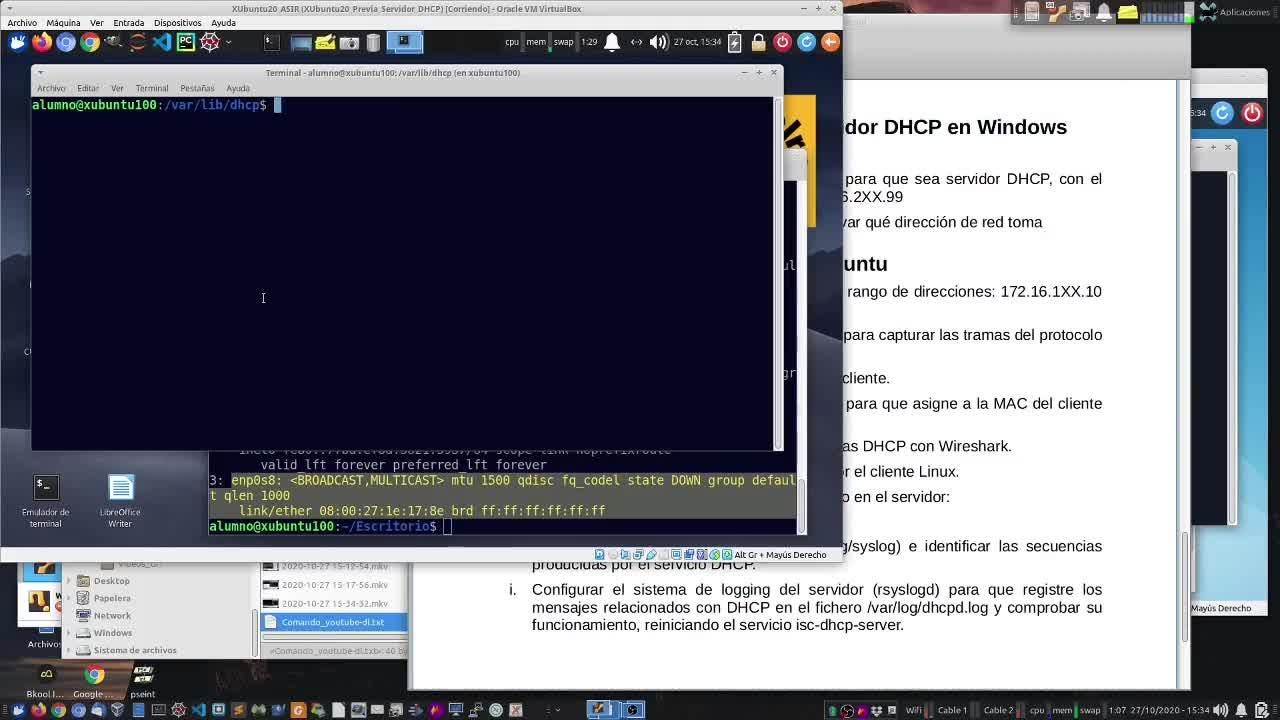The image size is (1280, 720).
Task: Click the VirtualBox host key indicator Alt Gr + Mayús Derecho
Action: click(780, 554)
